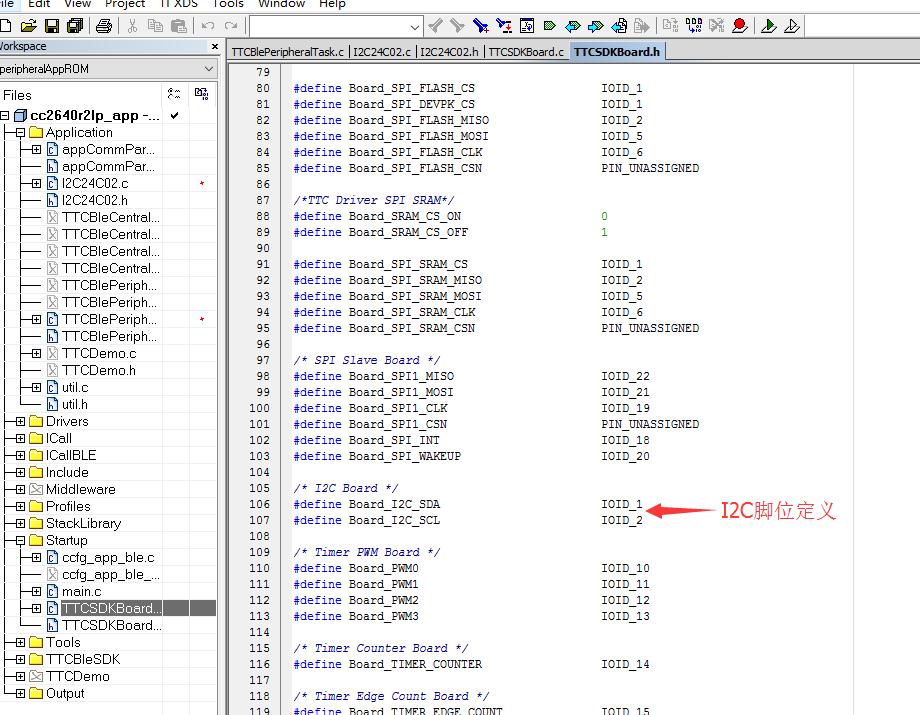The width and height of the screenshot is (920, 715).
Task: Open the Find dialog icon
Action: [x=481, y=26]
